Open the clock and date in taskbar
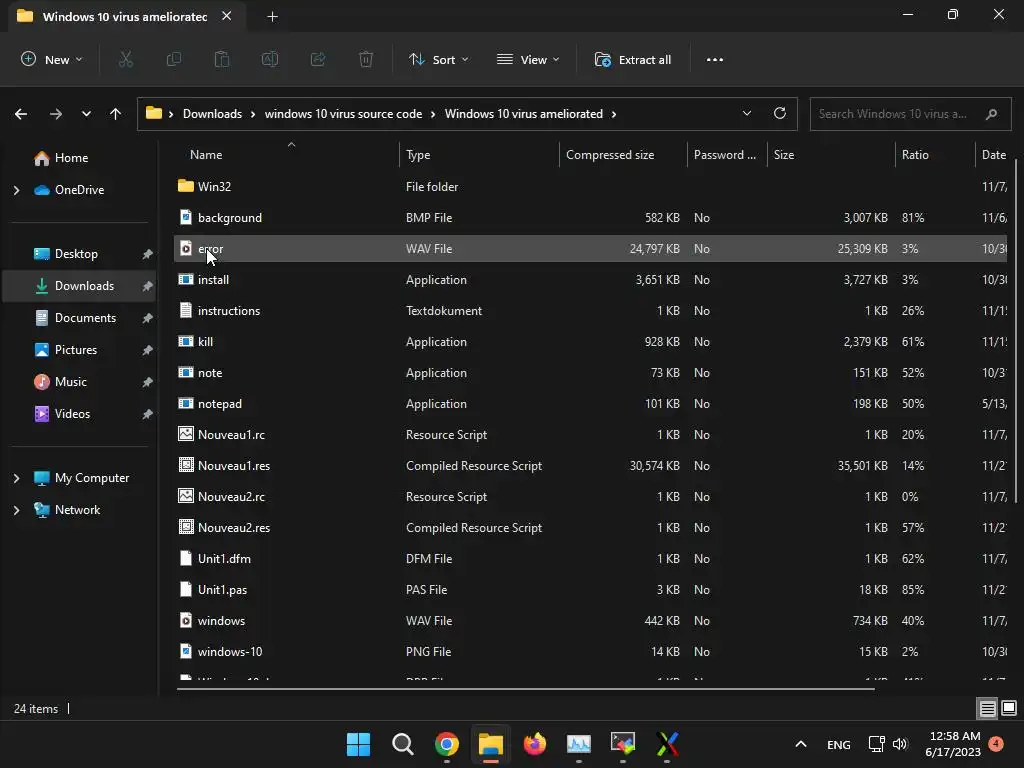 pyautogui.click(x=953, y=744)
